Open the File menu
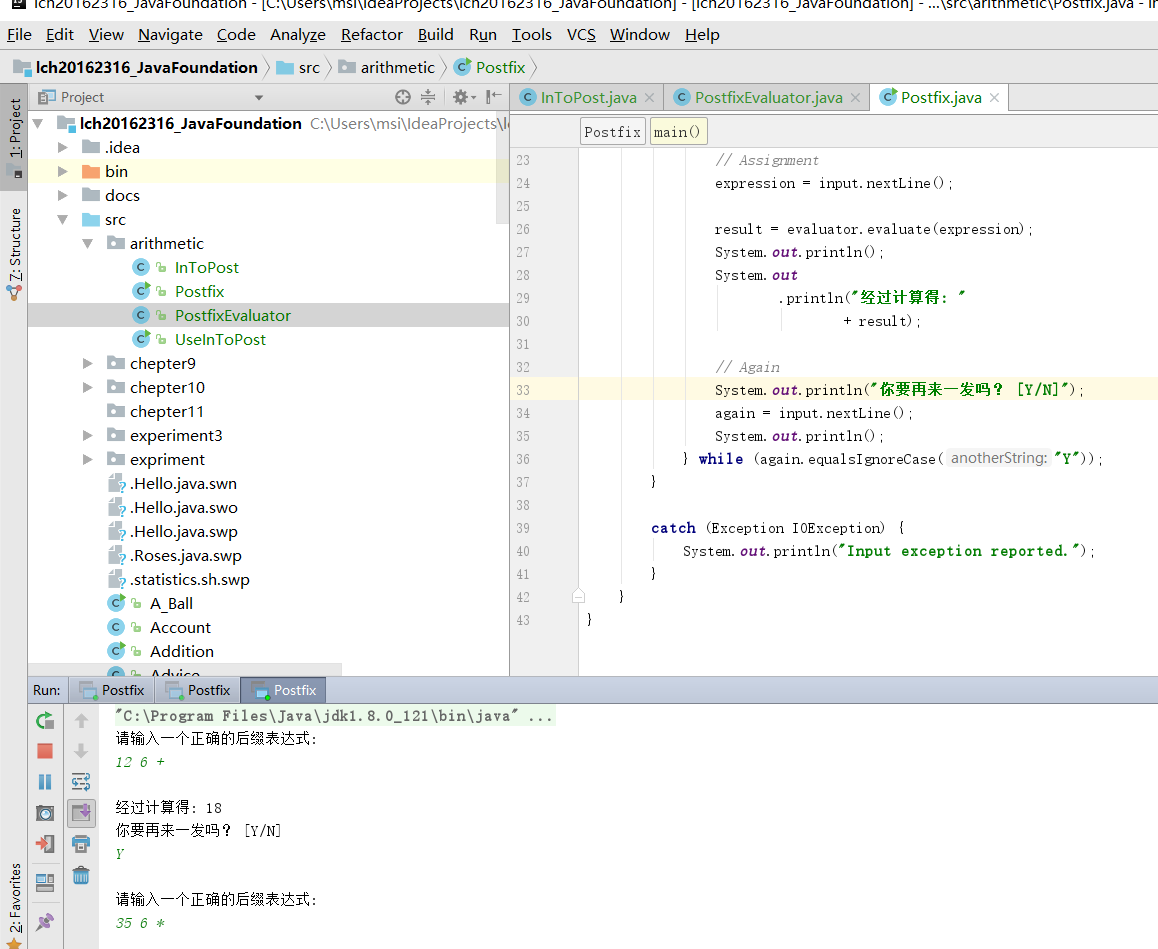 19,35
